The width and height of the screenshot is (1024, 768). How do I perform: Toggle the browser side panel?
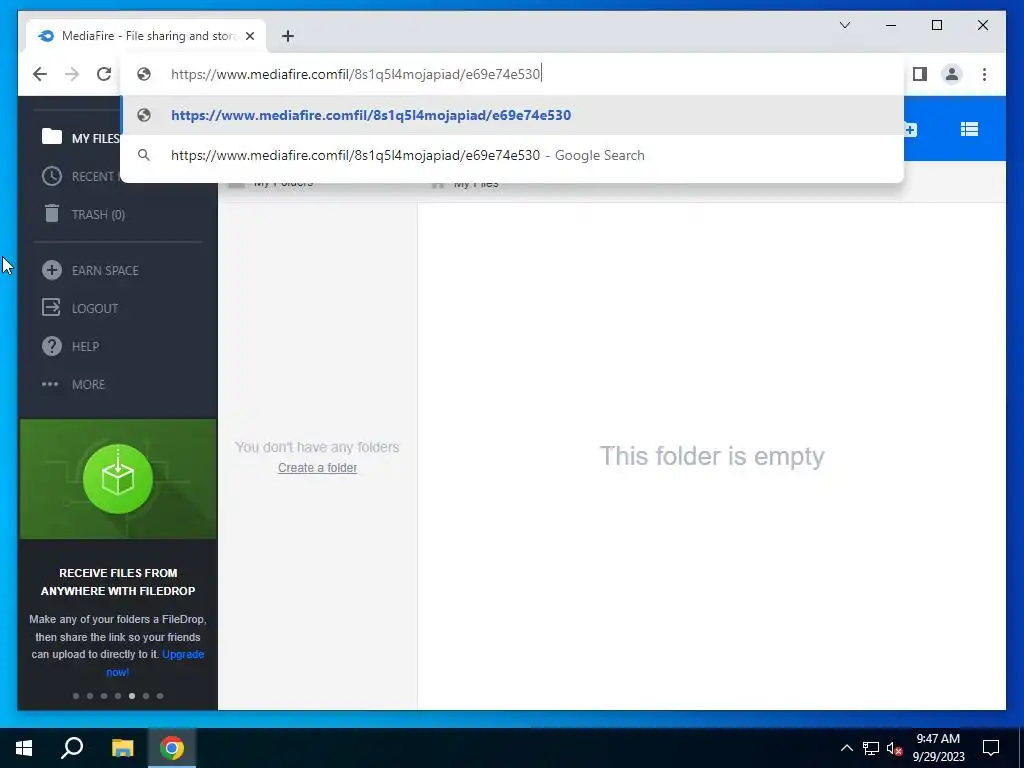[920, 74]
